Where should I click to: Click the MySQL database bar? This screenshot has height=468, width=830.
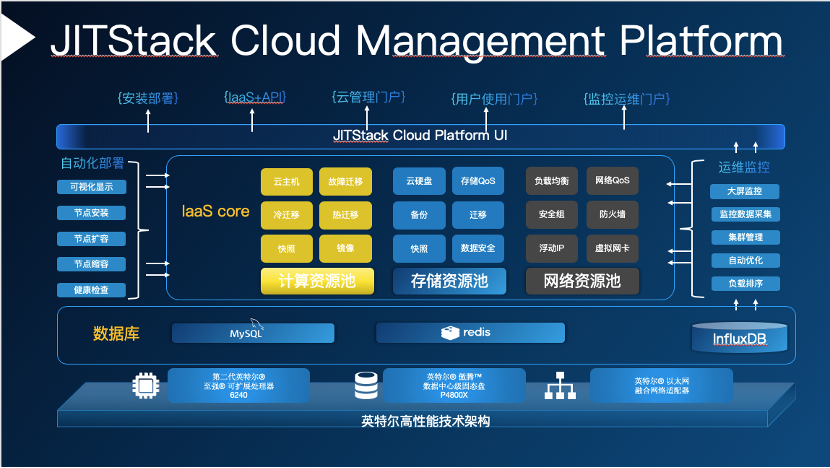click(x=253, y=333)
